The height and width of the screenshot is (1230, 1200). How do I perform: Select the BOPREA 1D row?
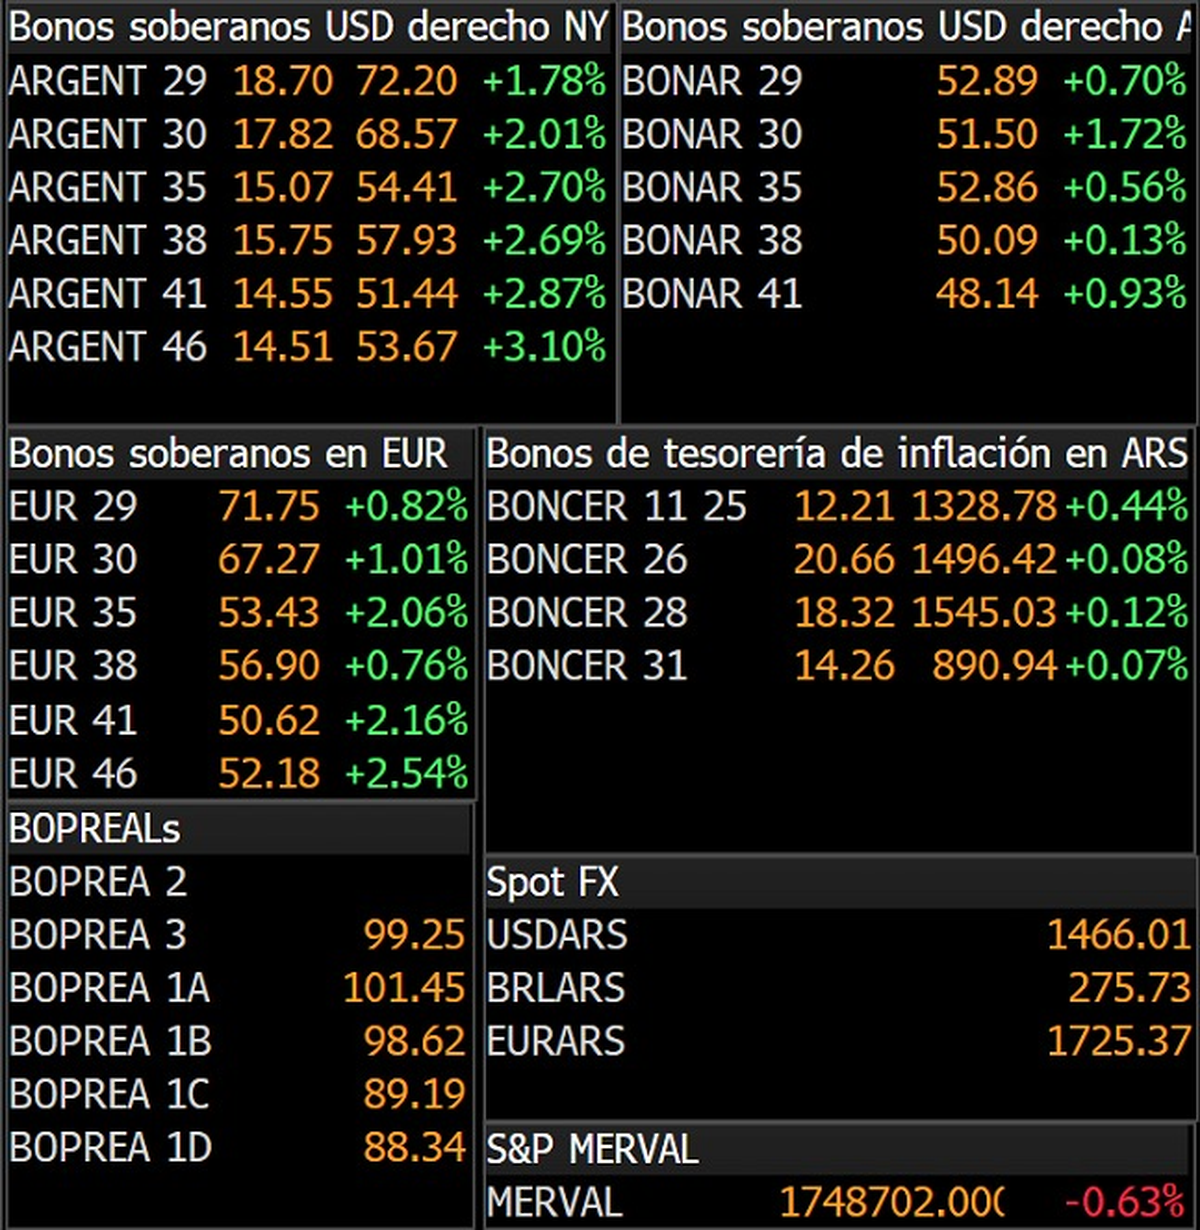pyautogui.click(x=239, y=1147)
